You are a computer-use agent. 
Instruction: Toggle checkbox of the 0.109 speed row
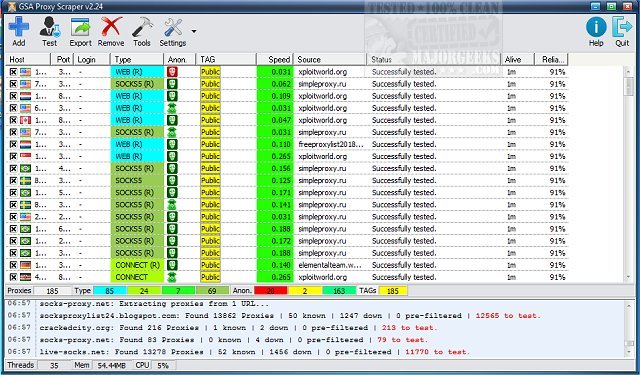click(x=13, y=96)
